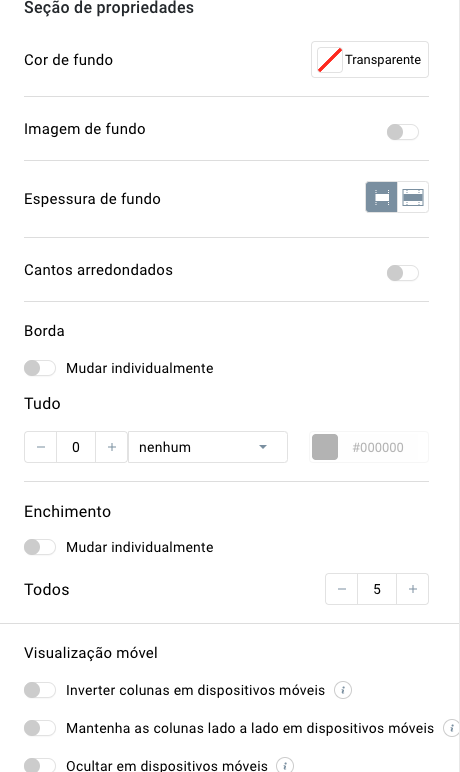
Task: Click info icon beside Mantenha as colunas
Action: pos(451,728)
